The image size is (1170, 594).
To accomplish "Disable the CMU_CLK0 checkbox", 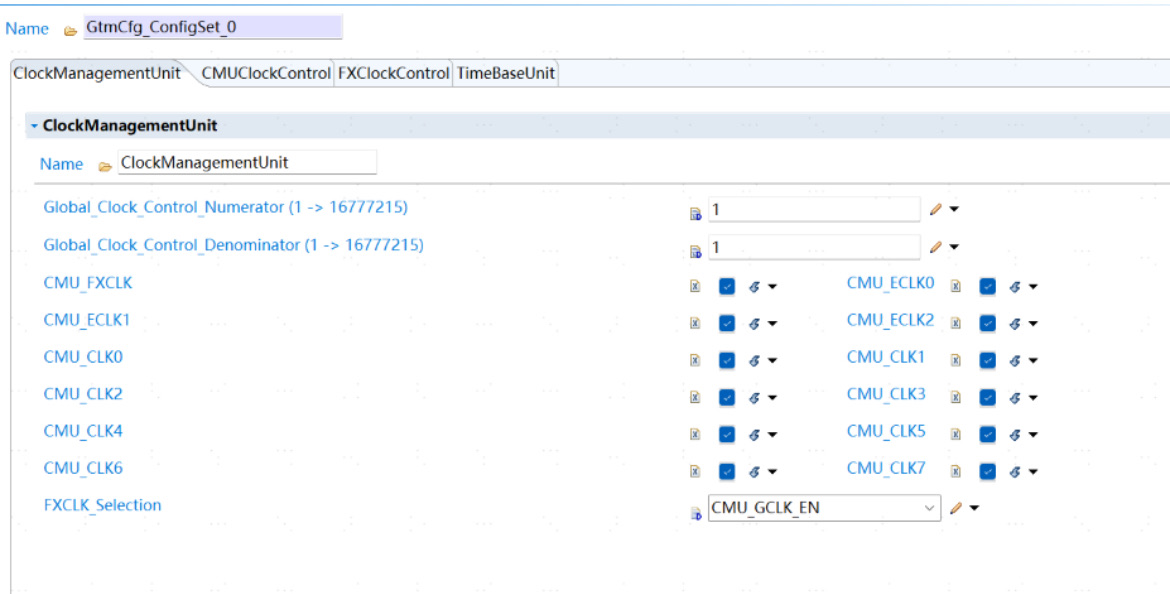I will (727, 360).
